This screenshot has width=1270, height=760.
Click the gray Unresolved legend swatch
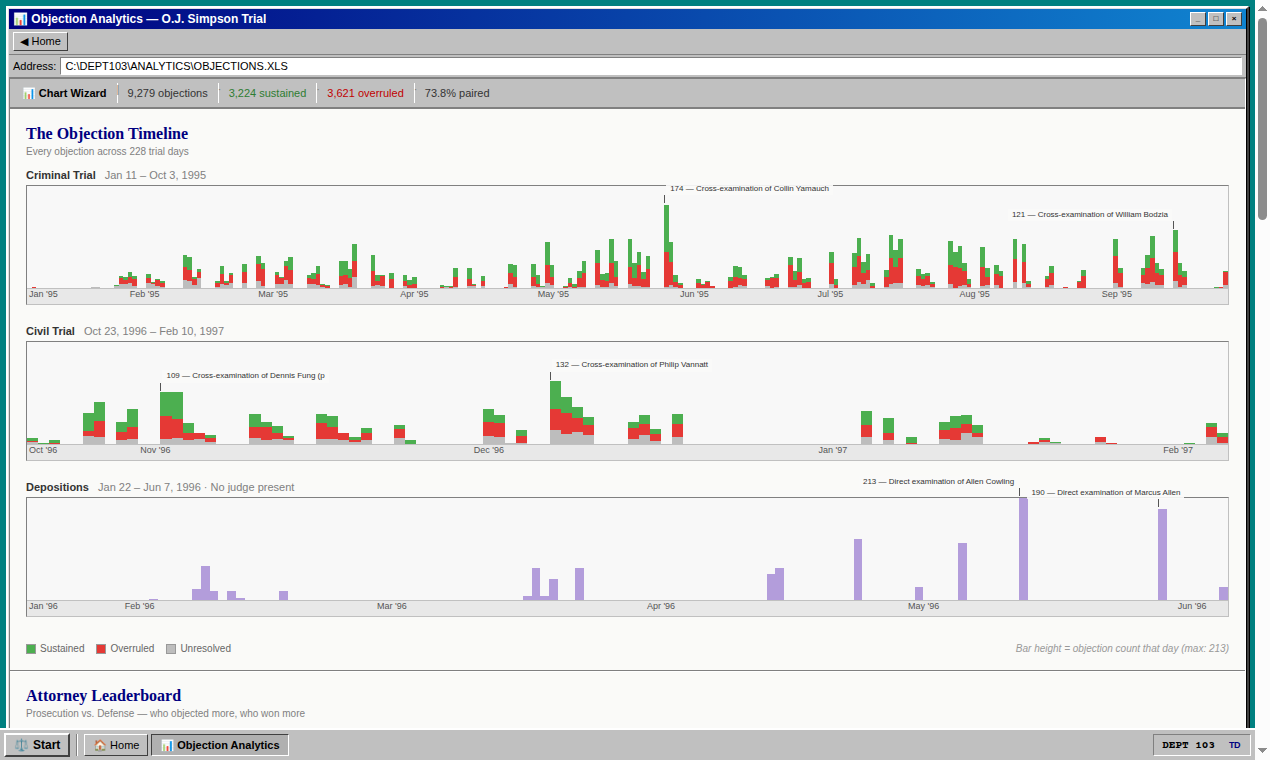[x=171, y=649]
